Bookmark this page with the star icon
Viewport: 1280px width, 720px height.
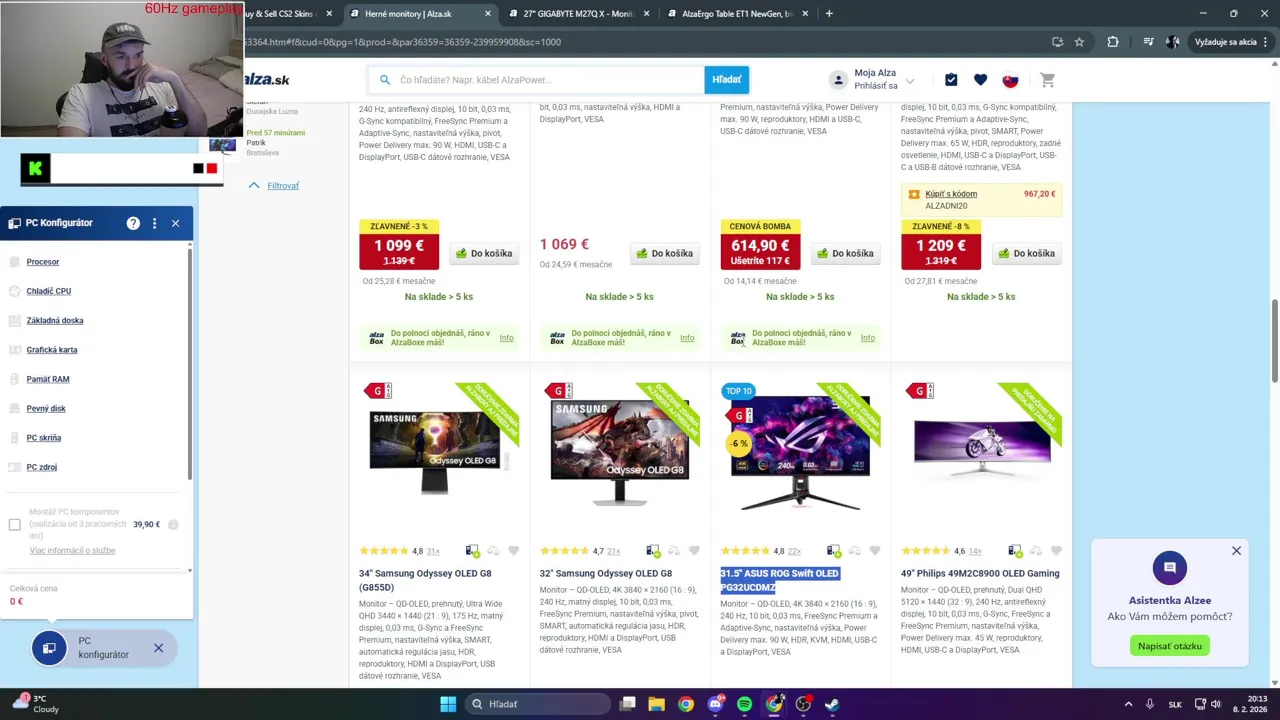(x=1079, y=42)
